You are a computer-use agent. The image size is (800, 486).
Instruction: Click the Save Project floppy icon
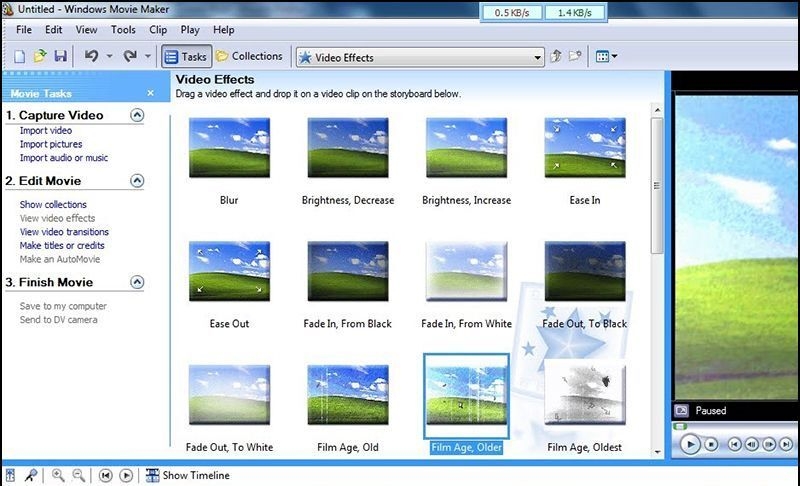coord(60,56)
